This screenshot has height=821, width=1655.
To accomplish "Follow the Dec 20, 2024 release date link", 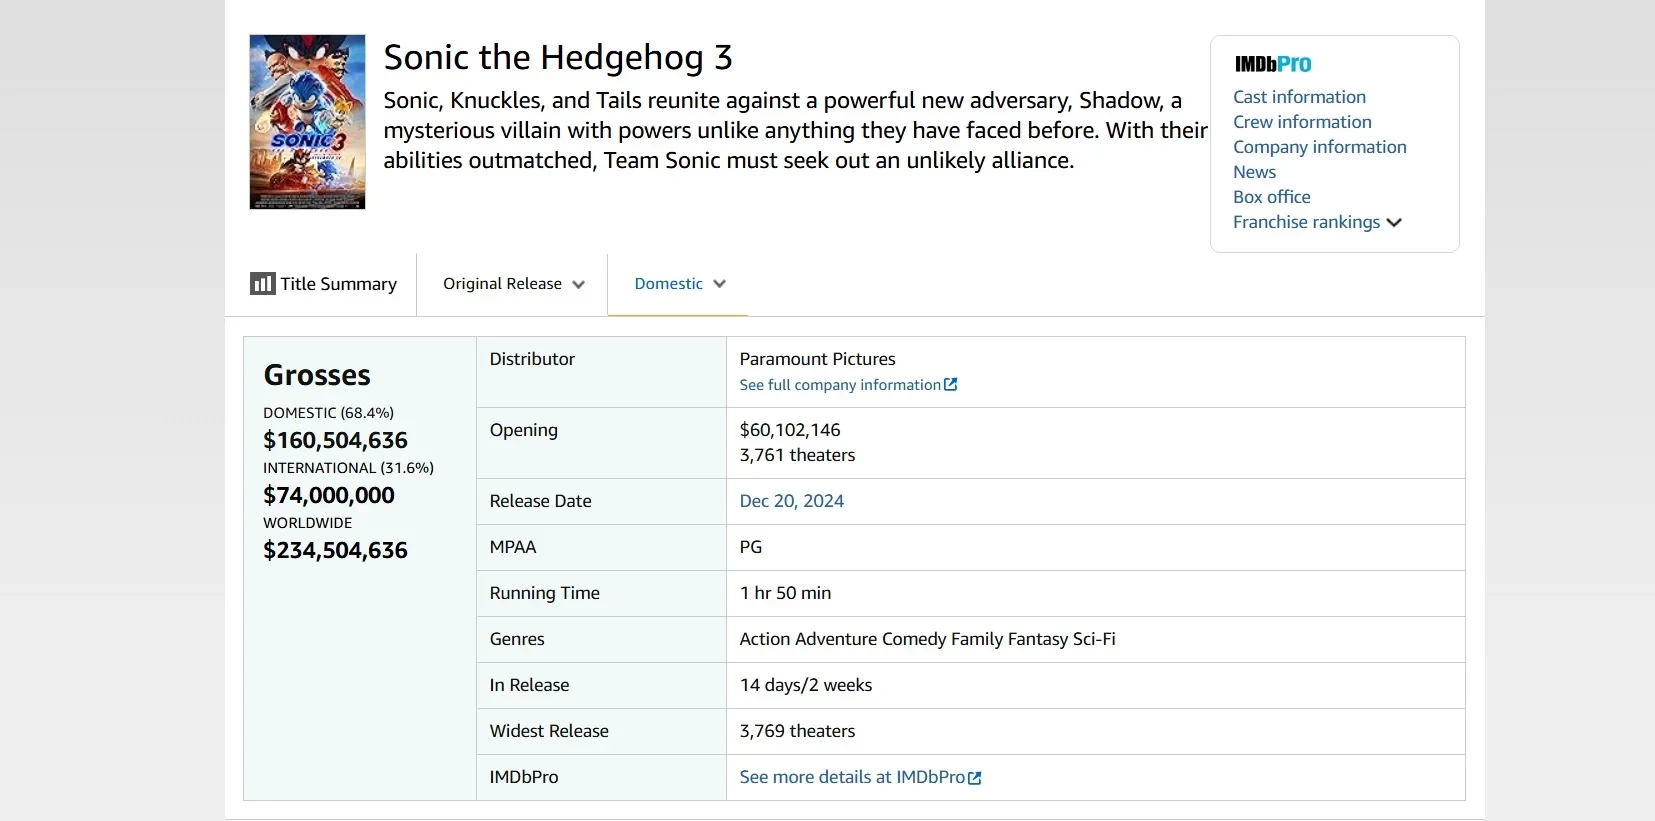I will (x=791, y=501).
